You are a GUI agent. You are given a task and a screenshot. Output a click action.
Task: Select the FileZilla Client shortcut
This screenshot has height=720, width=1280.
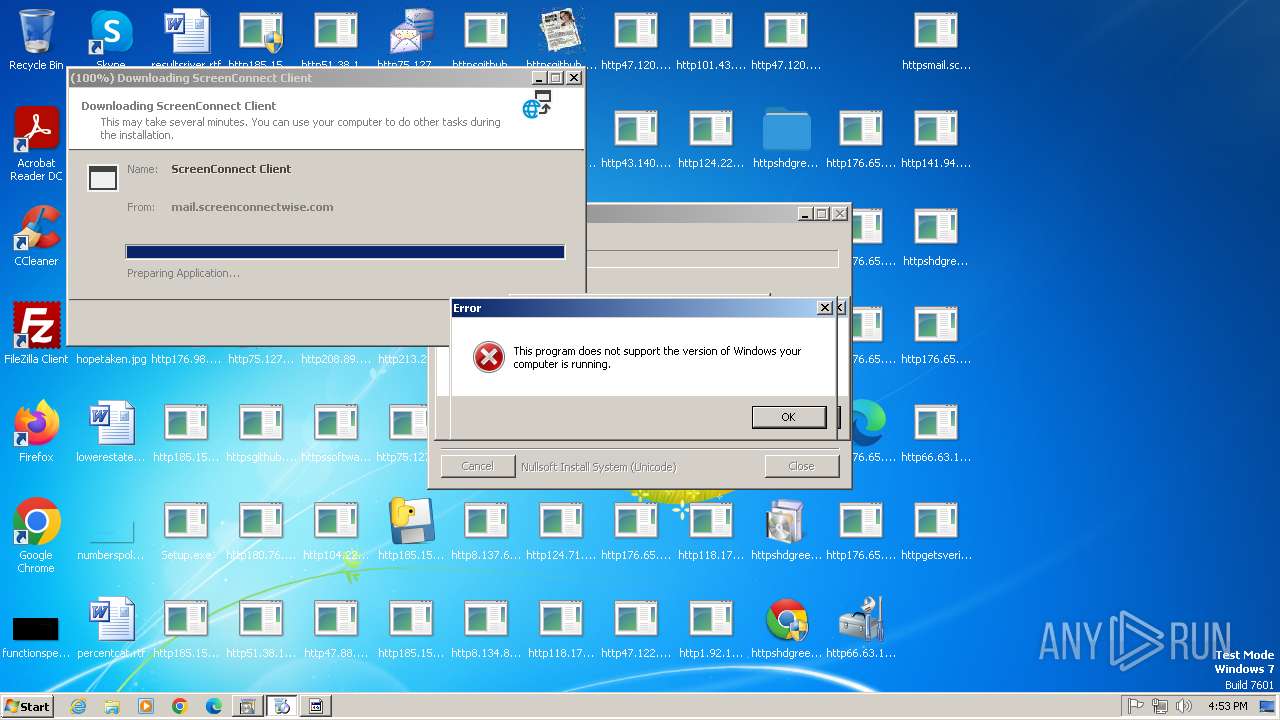pos(36,334)
